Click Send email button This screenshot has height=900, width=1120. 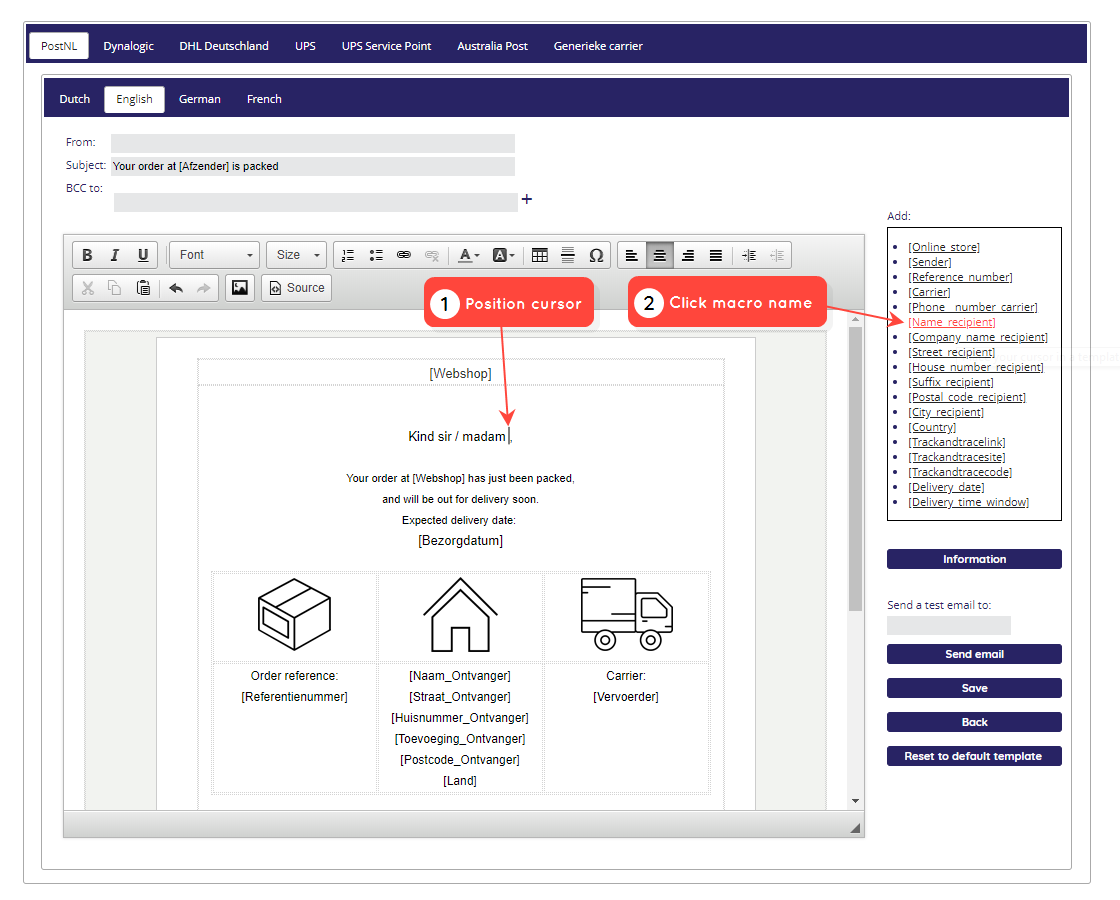coord(974,654)
